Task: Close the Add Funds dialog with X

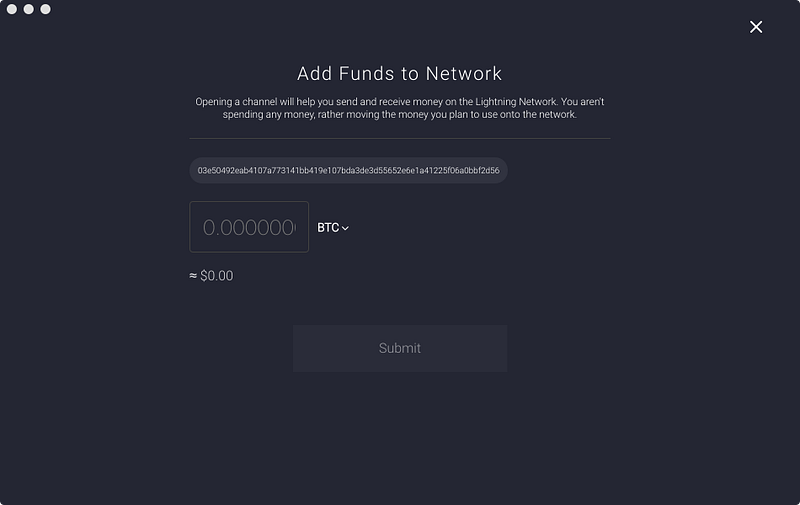Action: coord(756,27)
